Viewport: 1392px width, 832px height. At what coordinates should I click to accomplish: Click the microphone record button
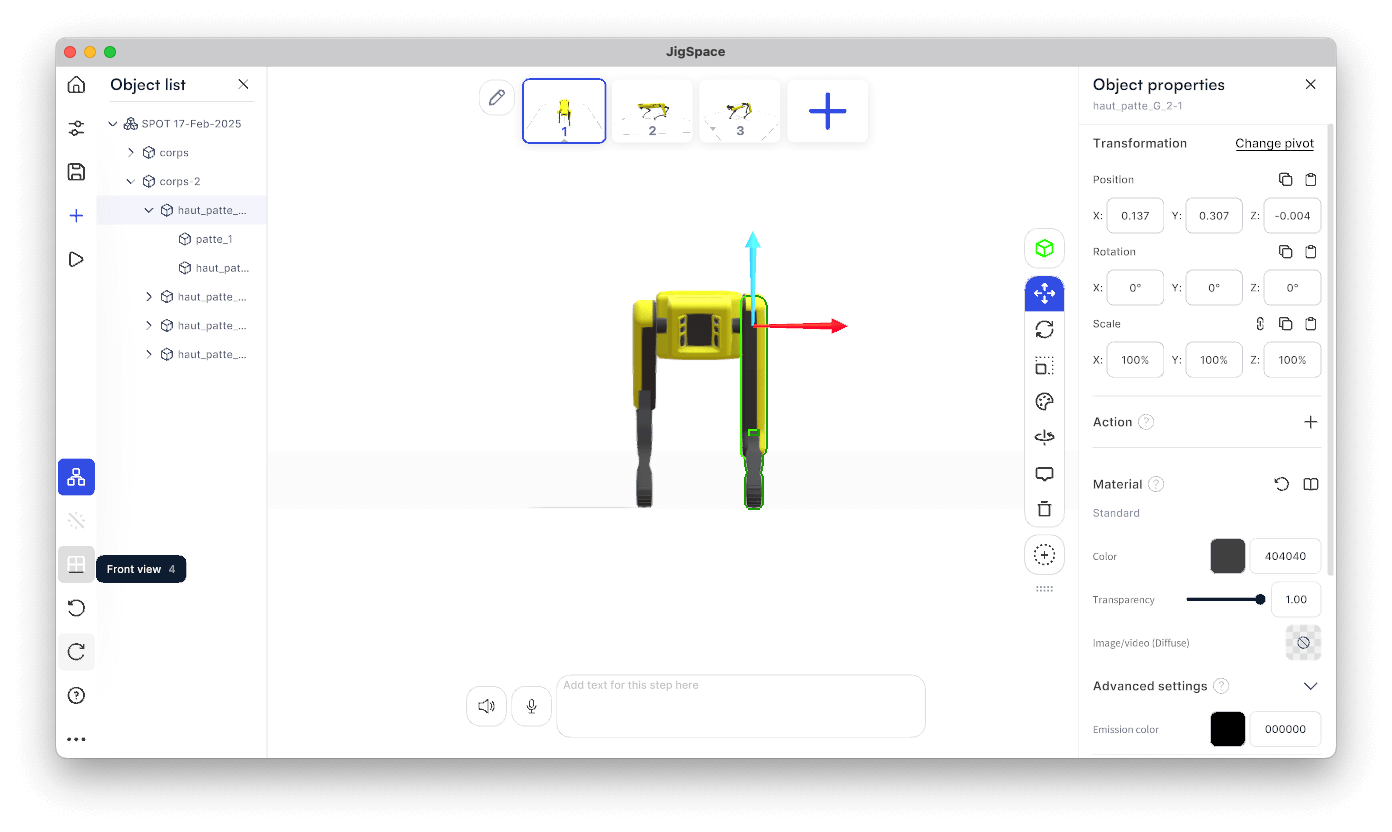(x=532, y=706)
